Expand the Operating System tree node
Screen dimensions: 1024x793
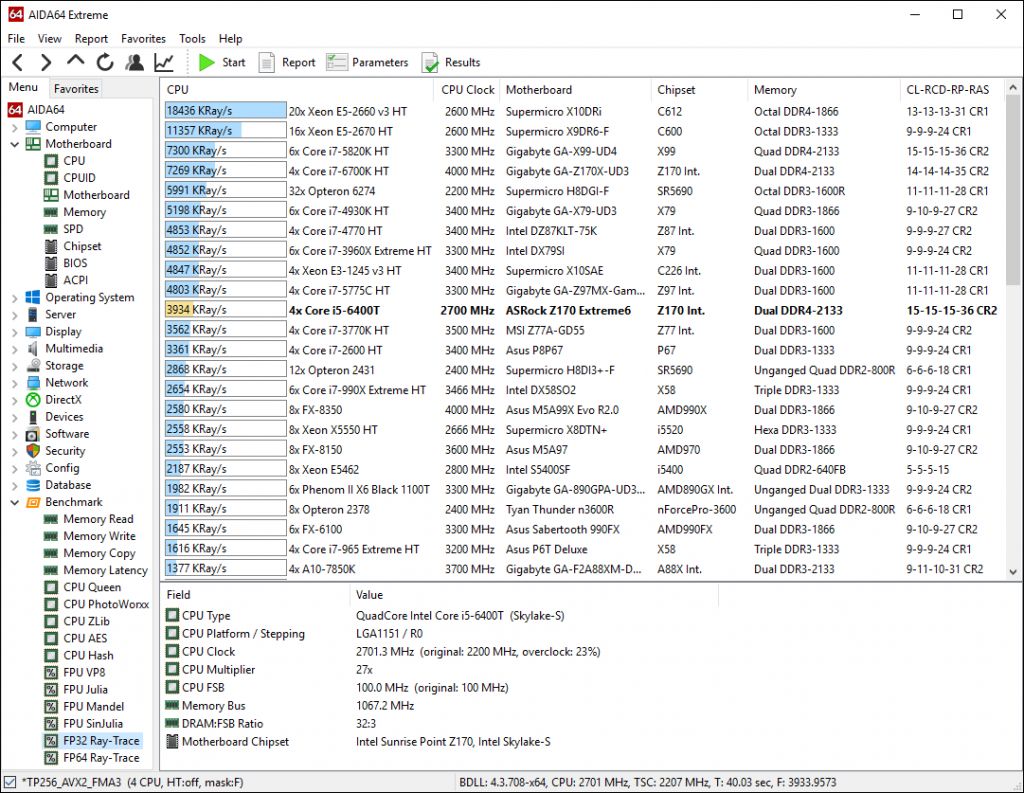pos(15,298)
